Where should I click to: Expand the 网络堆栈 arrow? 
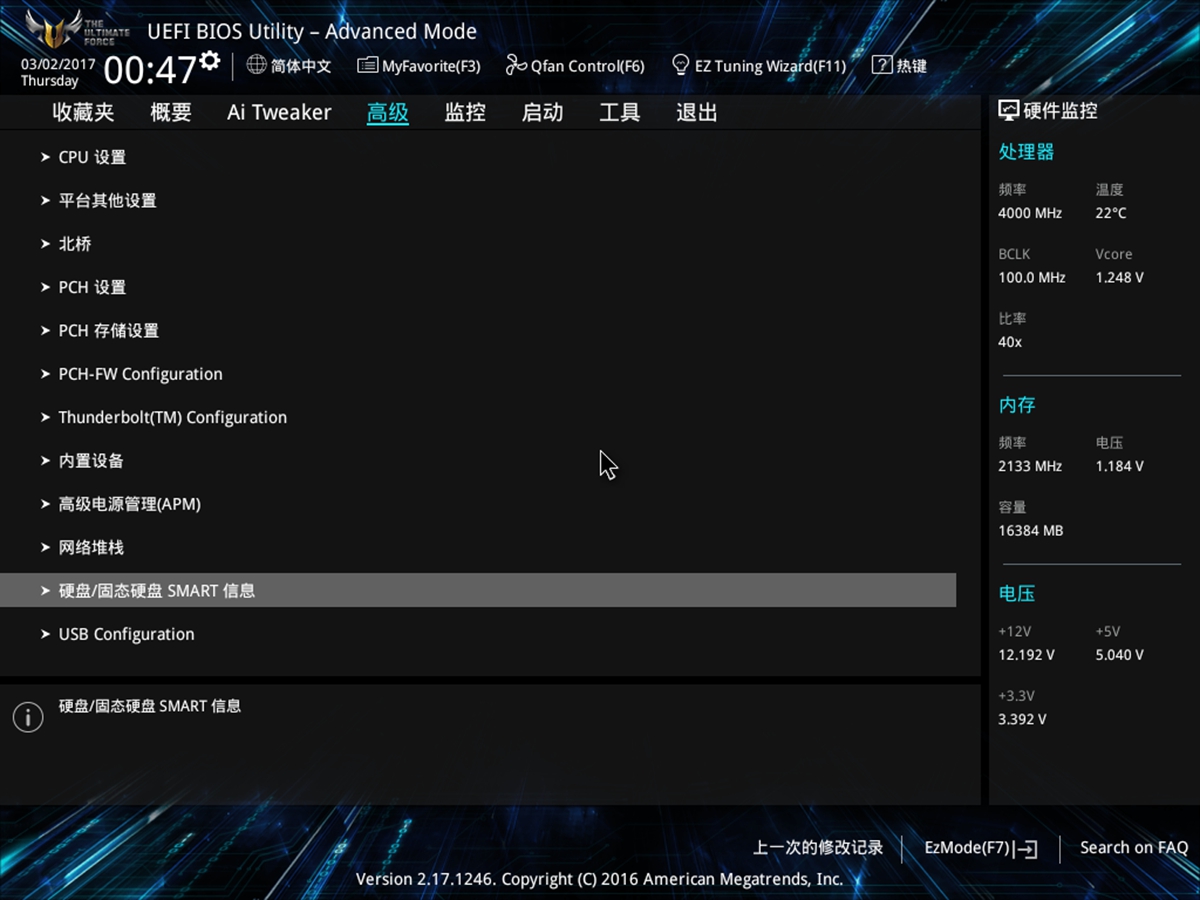(46, 547)
